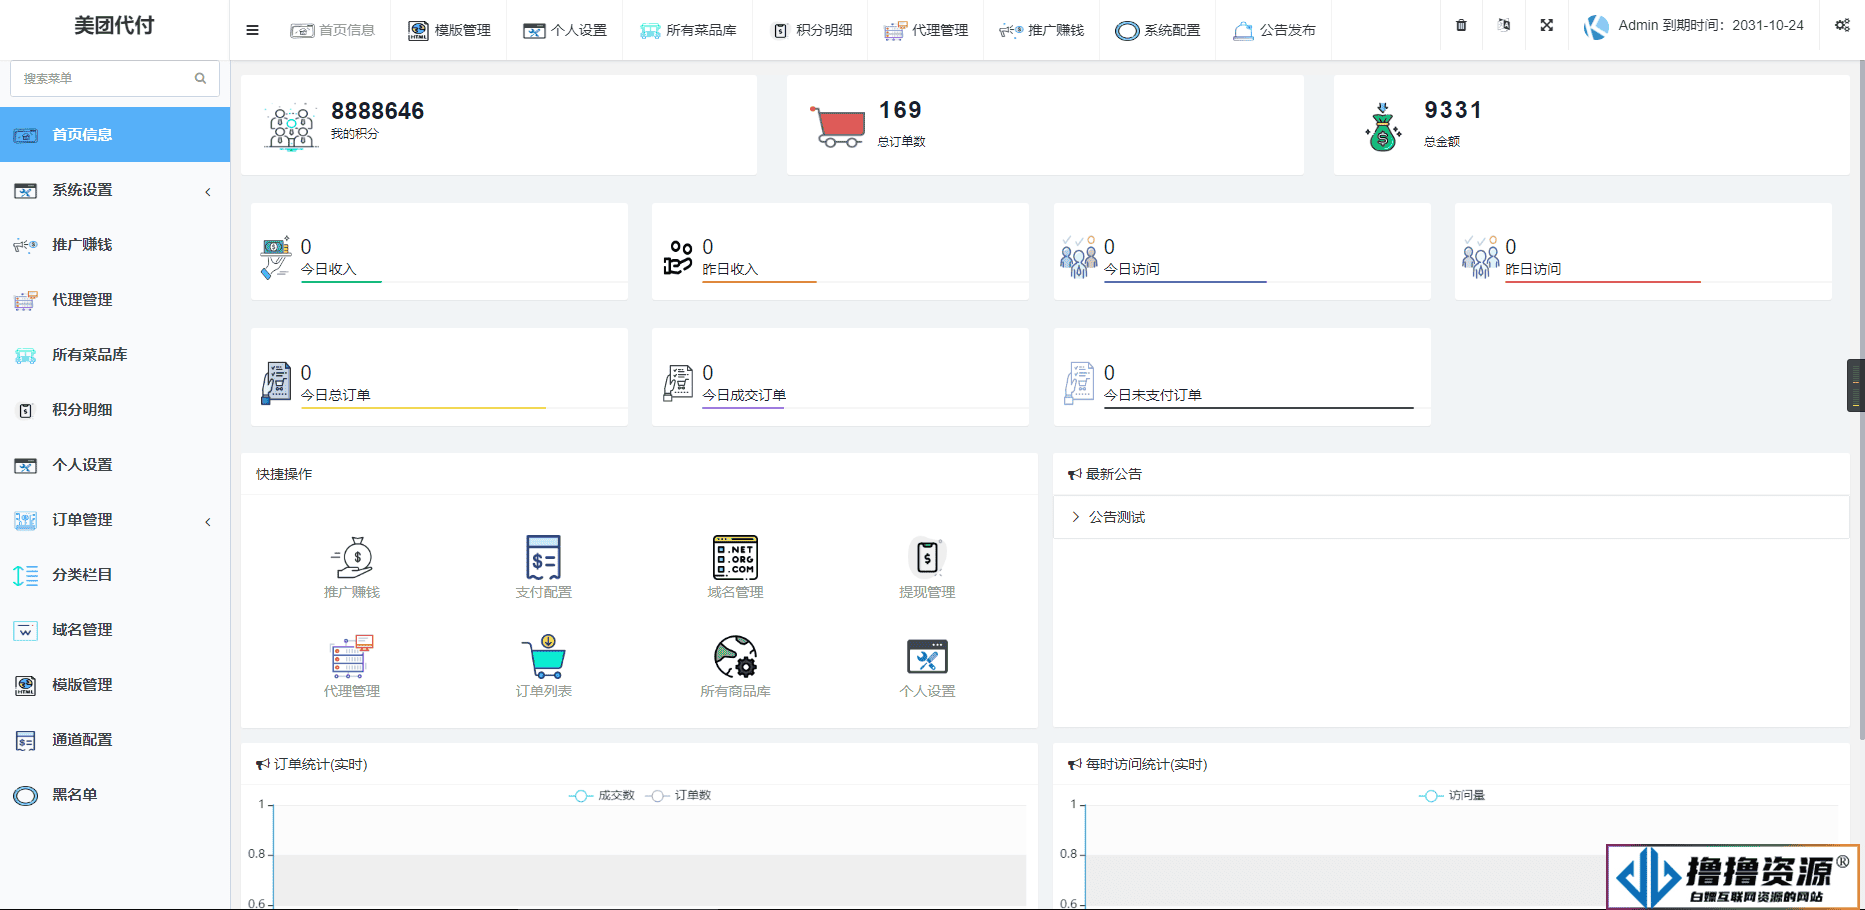Open Admin account dropdown
The image size is (1865, 910).
point(1694,26)
